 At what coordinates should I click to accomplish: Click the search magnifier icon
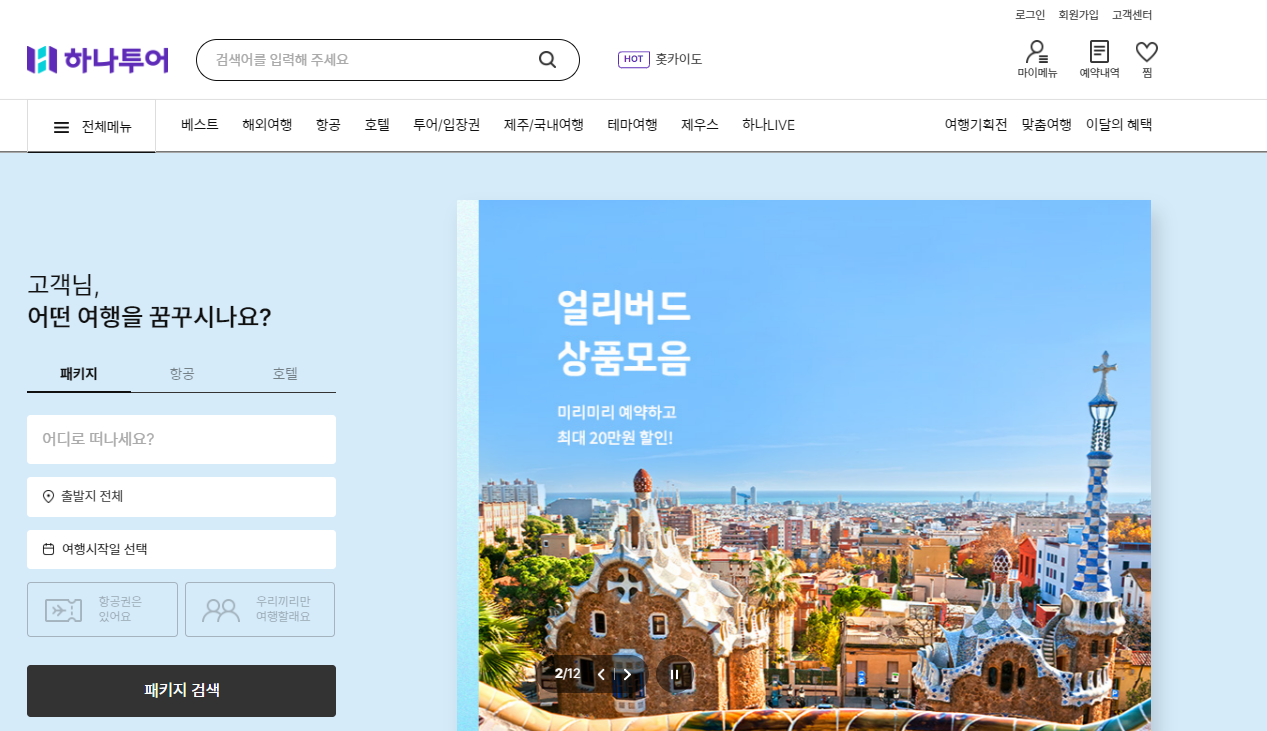click(x=547, y=59)
